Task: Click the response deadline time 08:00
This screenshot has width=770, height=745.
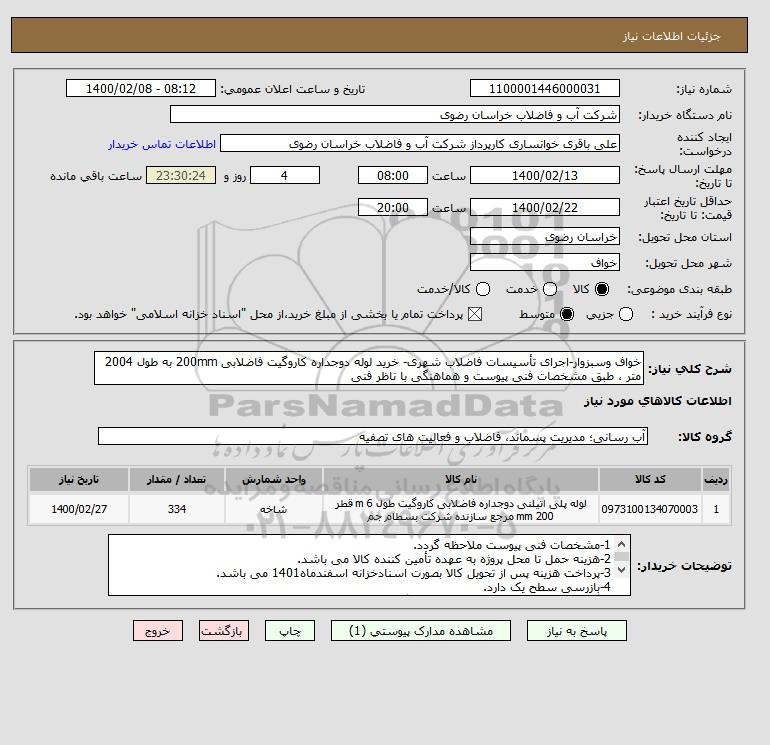Action: point(393,175)
